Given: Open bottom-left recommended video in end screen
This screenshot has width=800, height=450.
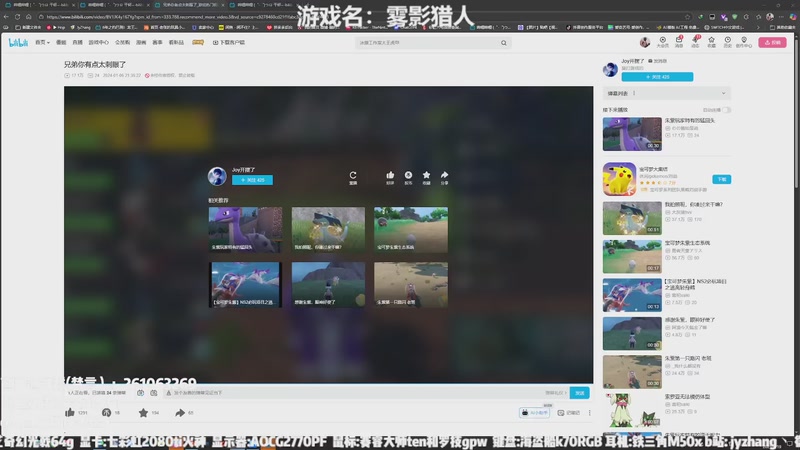Looking at the screenshot, I should click(x=245, y=285).
